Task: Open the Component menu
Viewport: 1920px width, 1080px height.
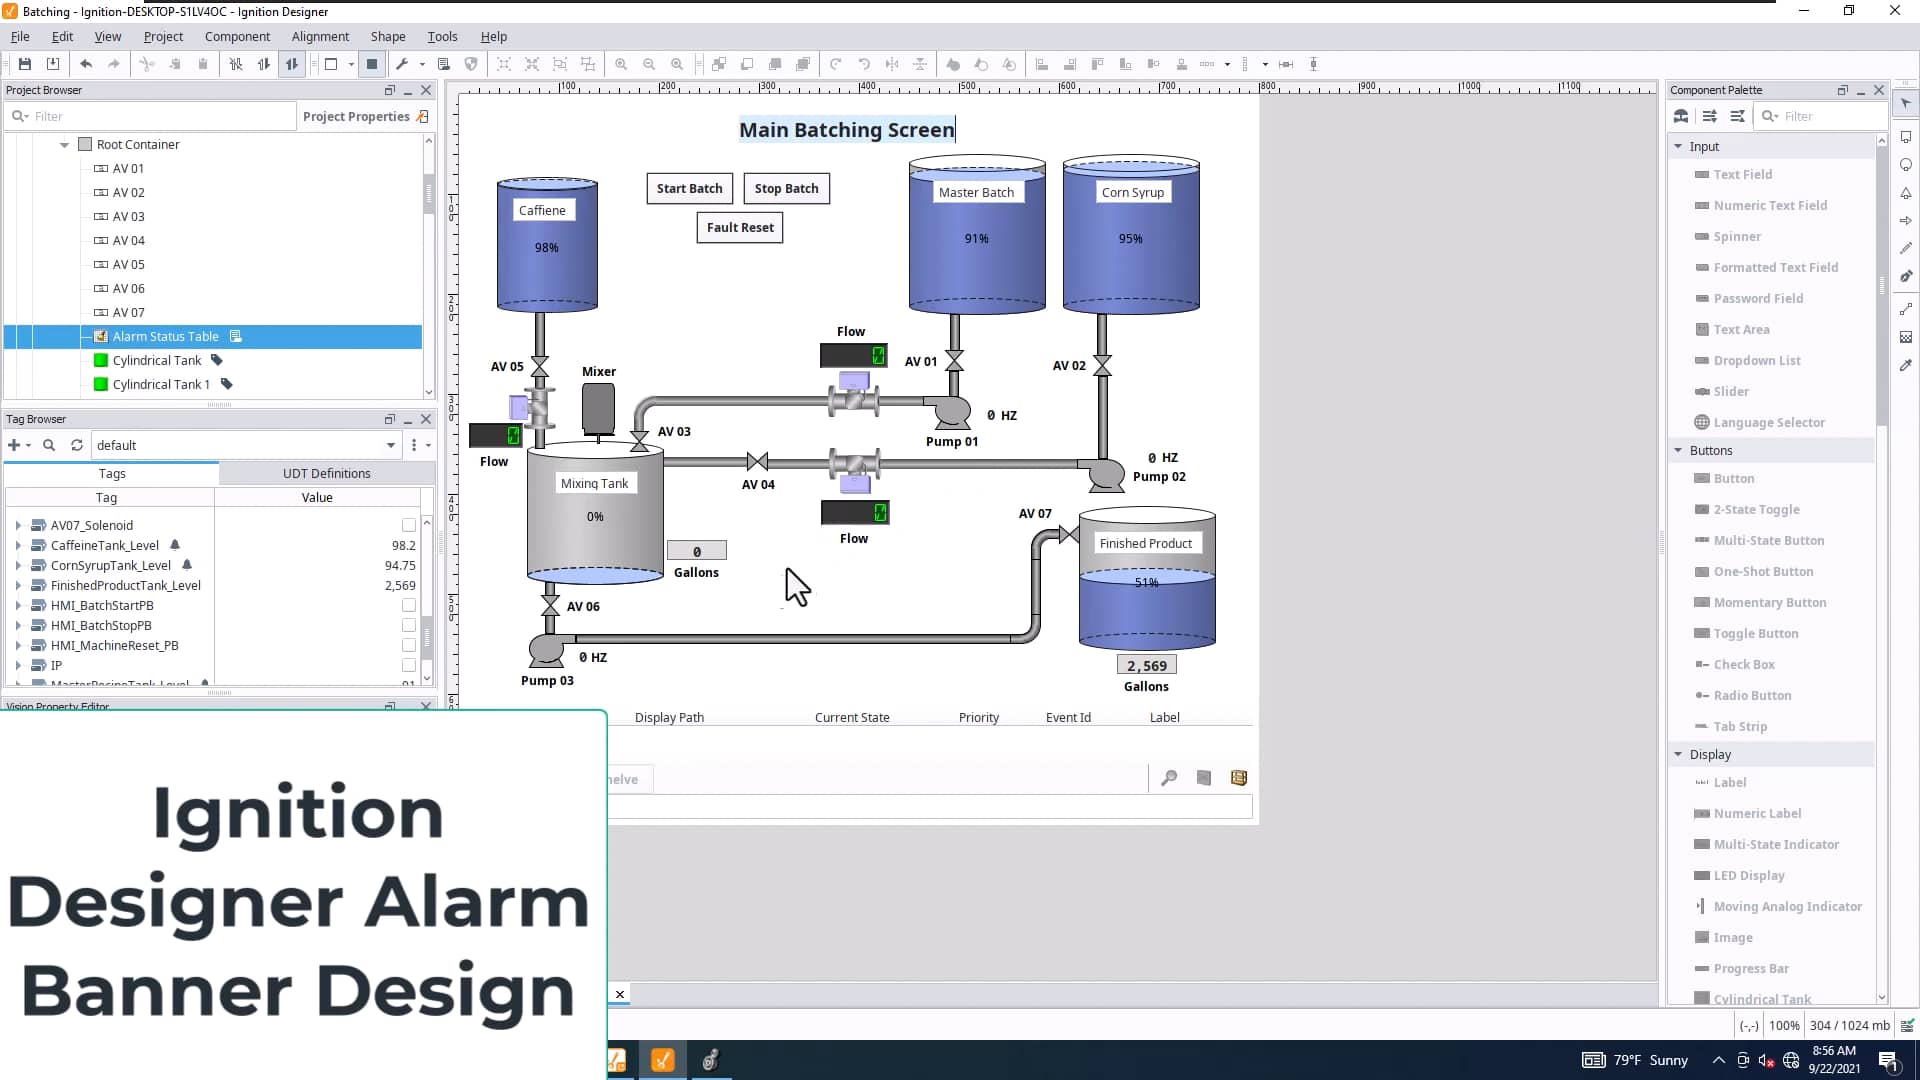Action: coord(237,36)
